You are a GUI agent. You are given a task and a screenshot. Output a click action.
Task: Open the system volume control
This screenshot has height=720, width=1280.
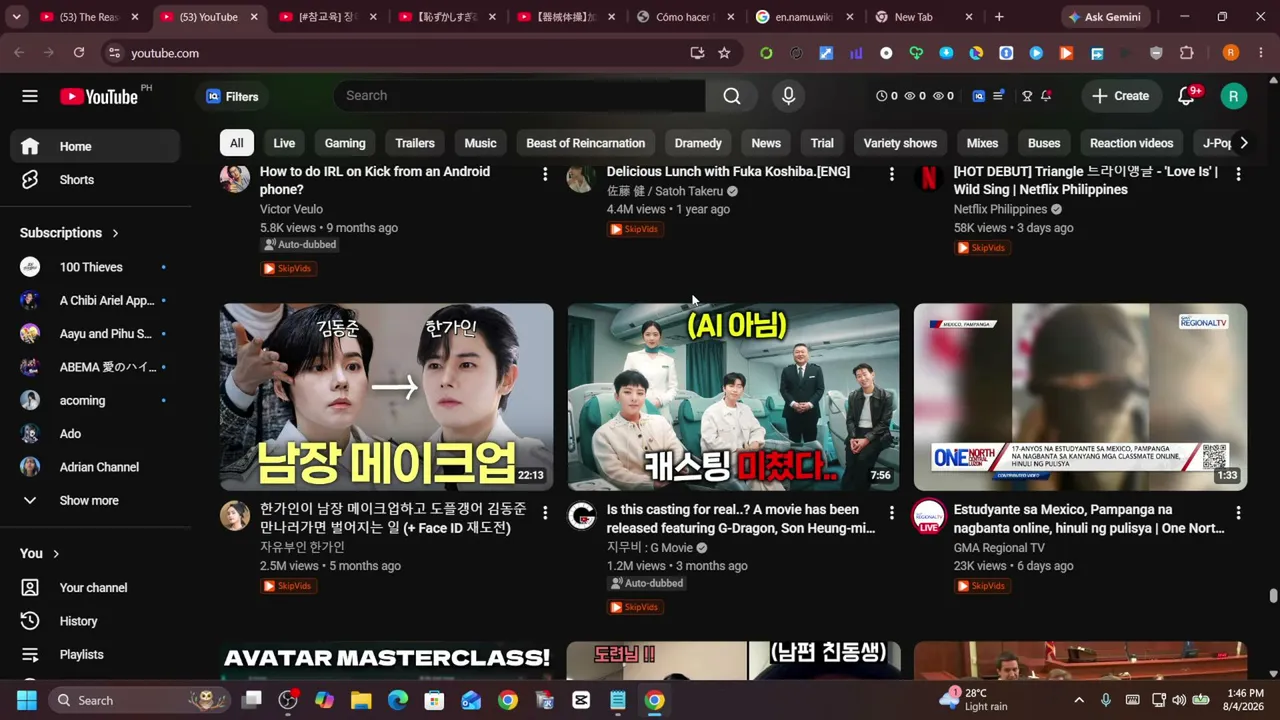(x=1179, y=700)
